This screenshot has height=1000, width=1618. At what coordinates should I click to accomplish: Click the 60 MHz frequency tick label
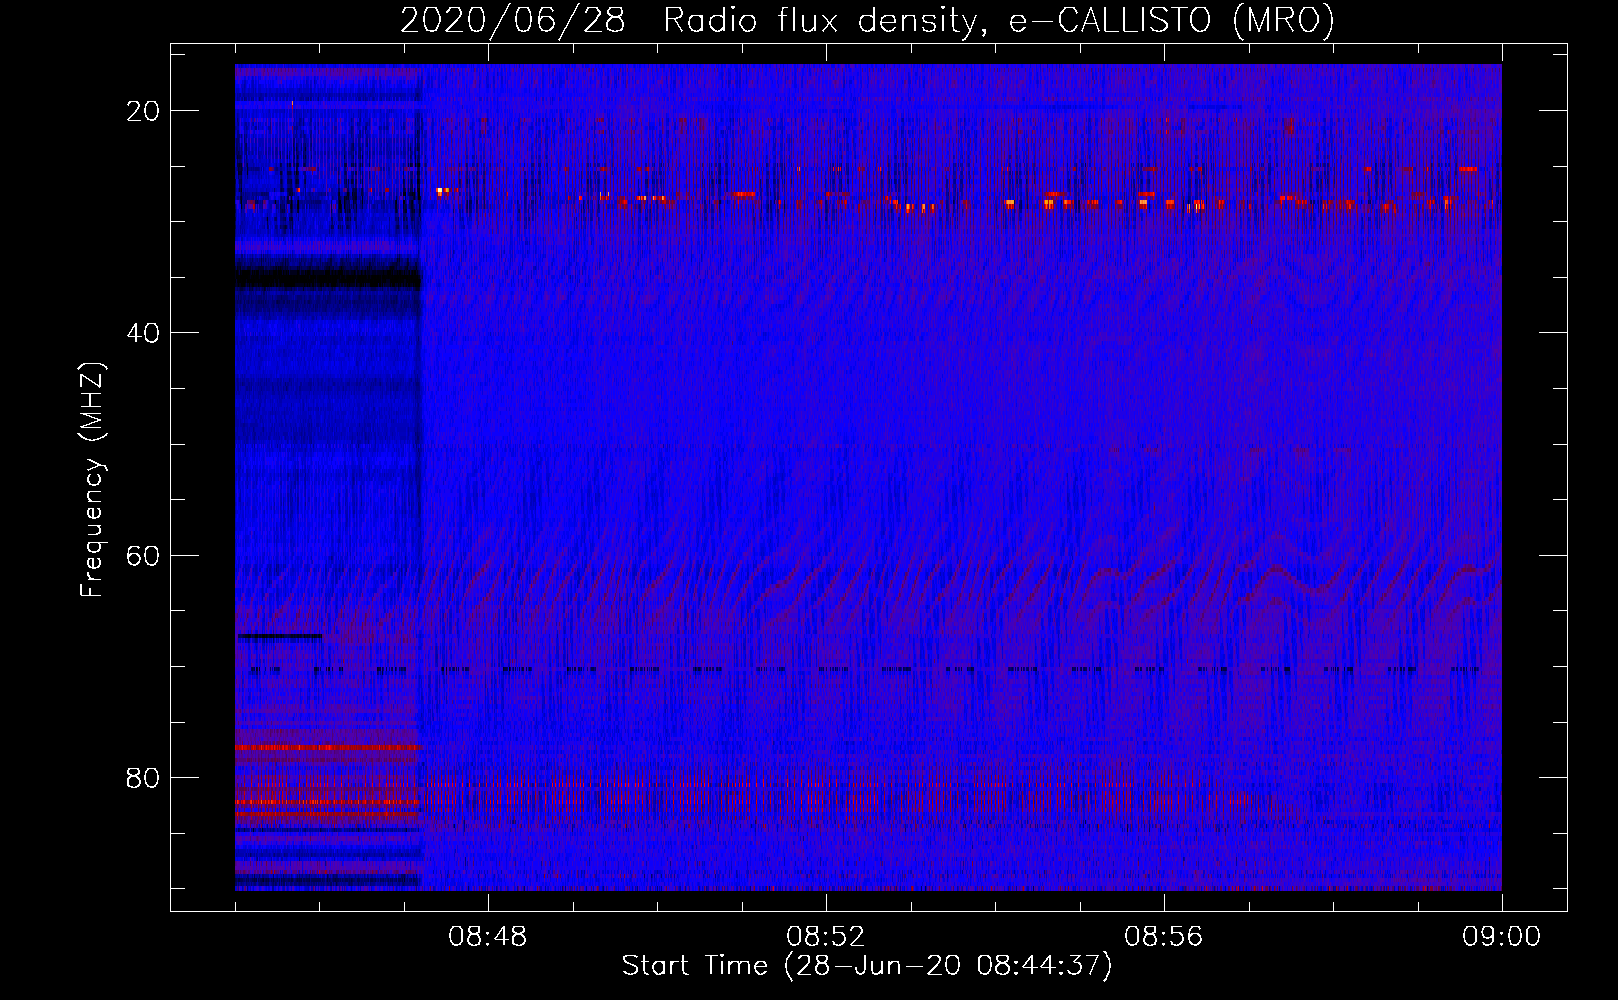143,555
